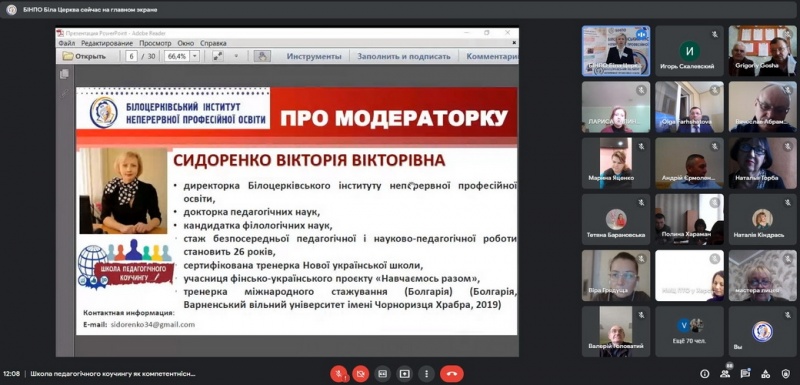Click the fit-page expand arrows icon
Viewport: 800px width, 385px height.
click(x=218, y=56)
